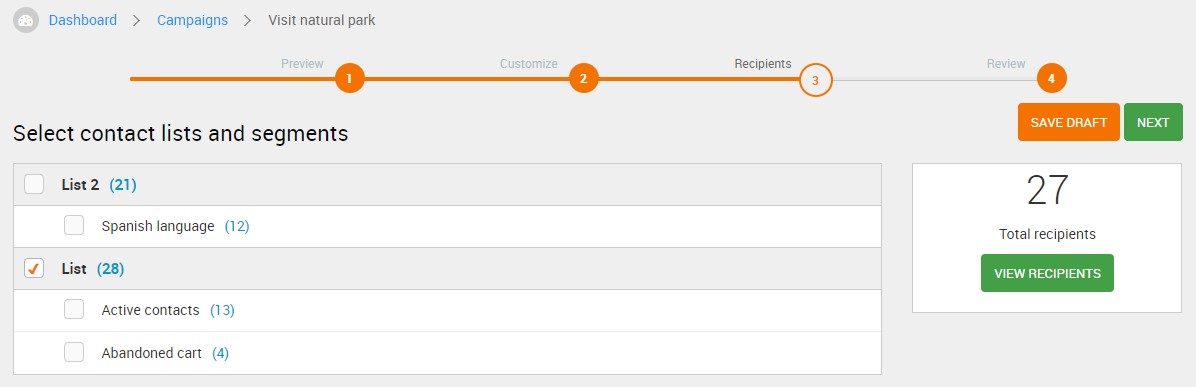This screenshot has width=1196, height=387.
Task: Click the Save Draft button
Action: [1069, 122]
